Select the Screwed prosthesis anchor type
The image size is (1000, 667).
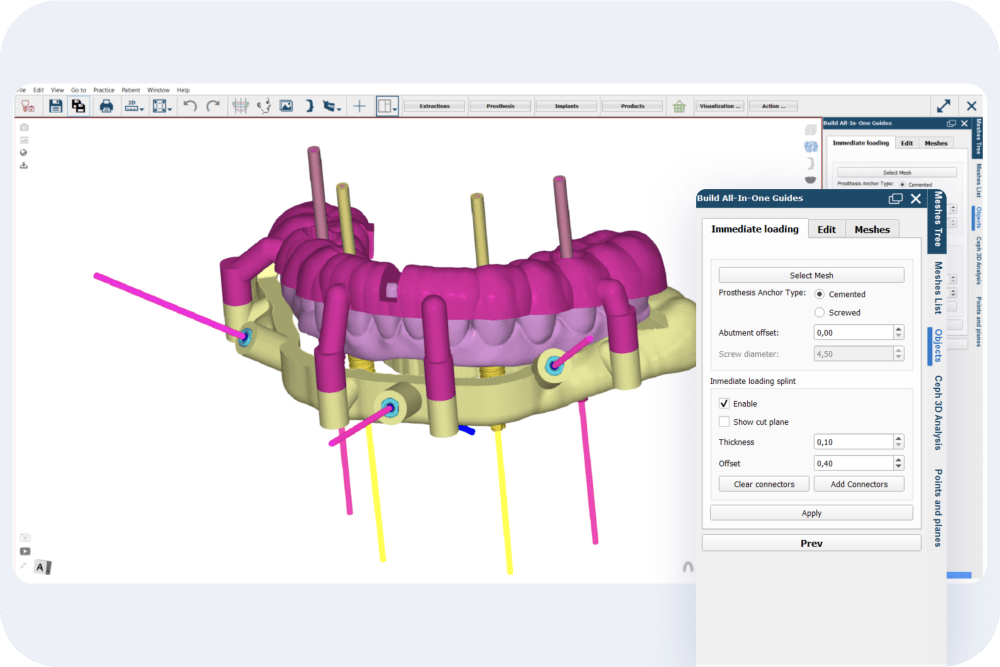pyautogui.click(x=820, y=312)
